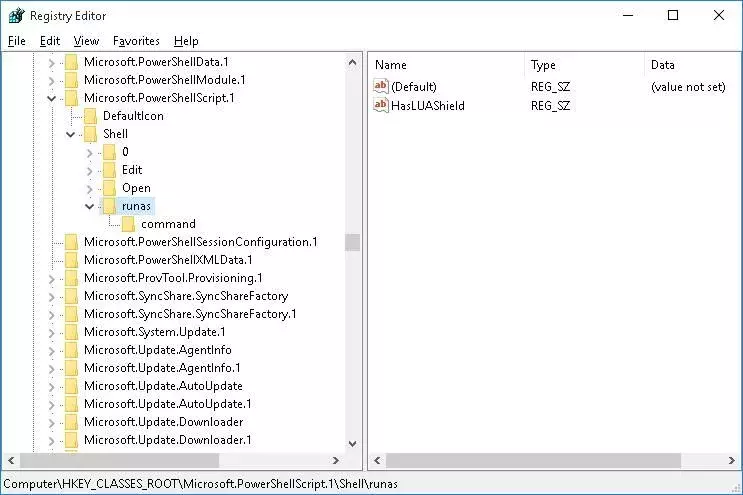The image size is (743, 495).
Task: Click the Shell key folder icon
Action: (x=91, y=134)
